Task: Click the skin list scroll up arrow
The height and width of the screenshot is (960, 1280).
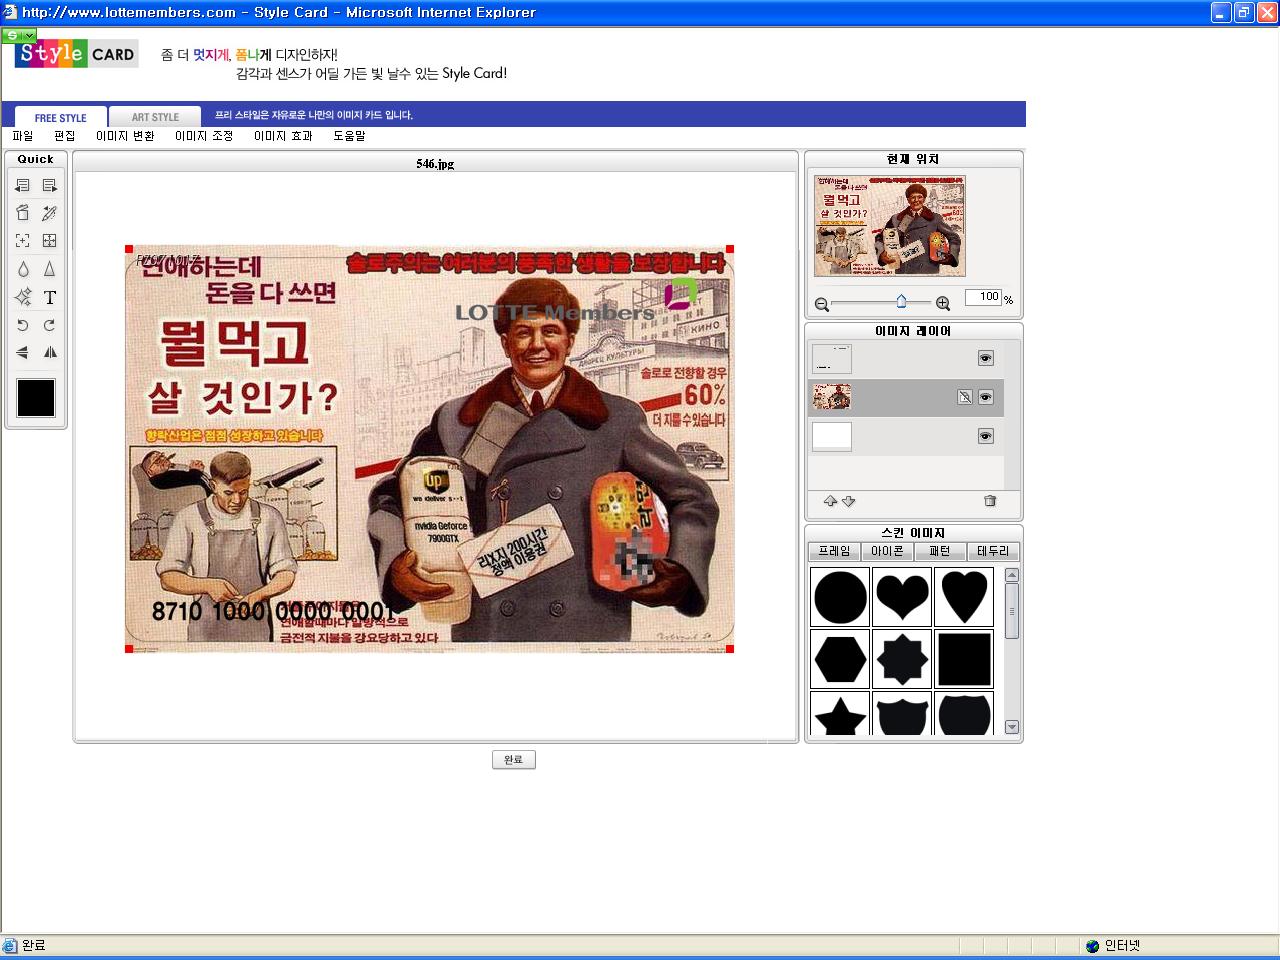Action: click(x=1012, y=575)
